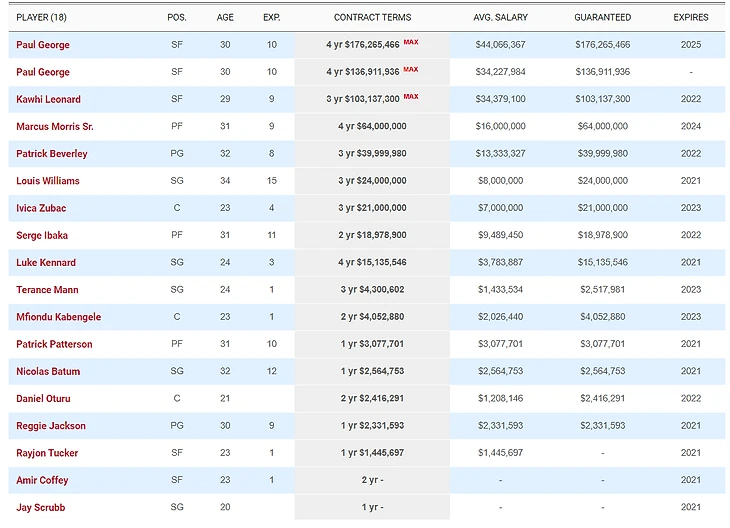
Task: Open Paul George's $136,911,936 contract row link
Action: [x=43, y=72]
